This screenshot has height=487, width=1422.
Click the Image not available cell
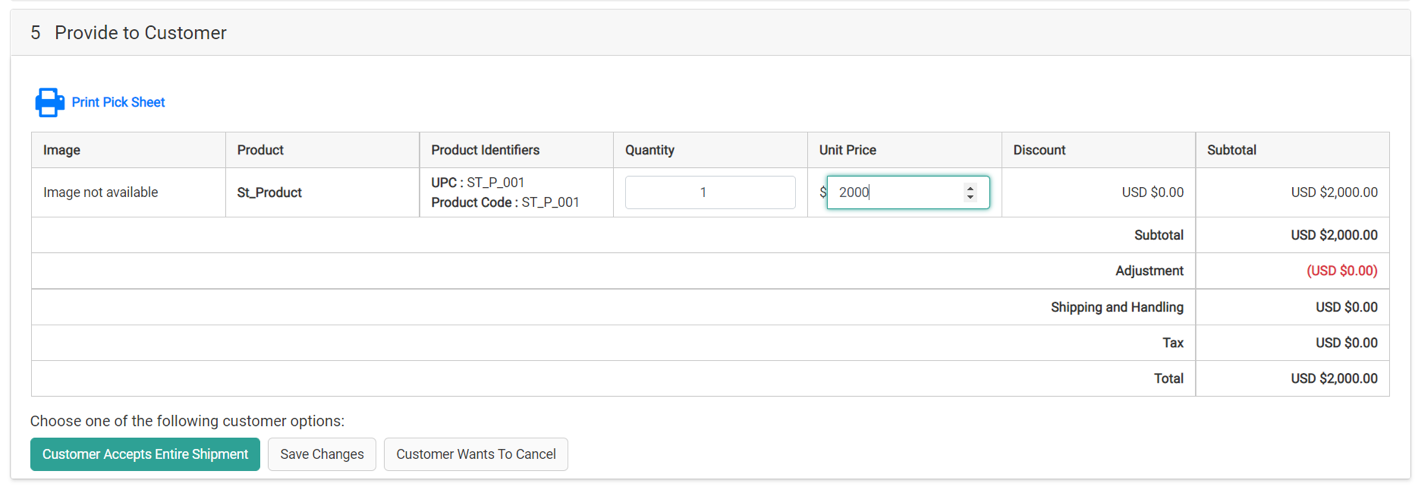point(100,192)
